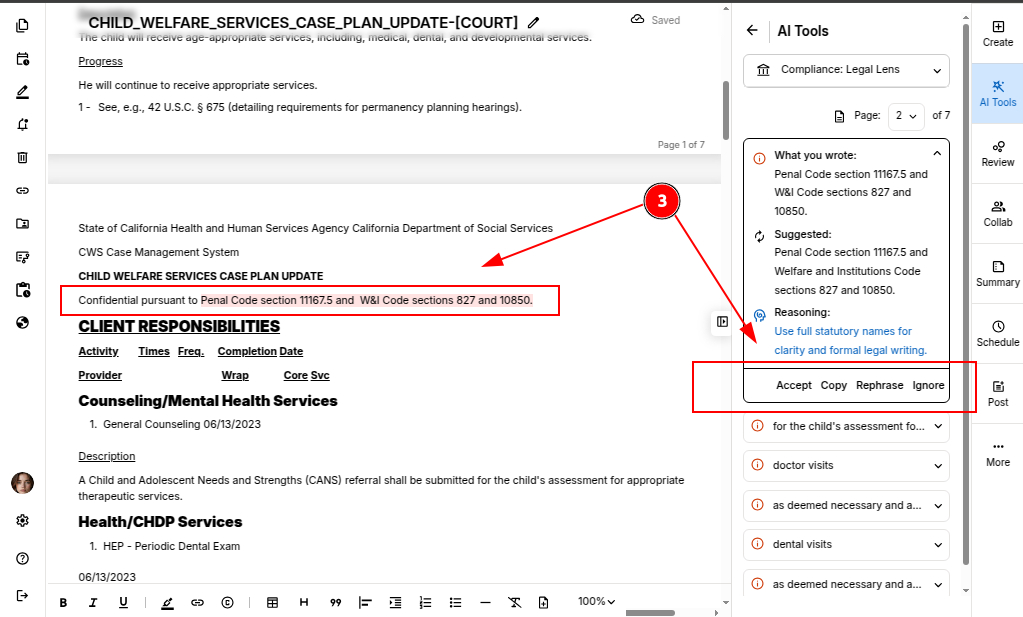
Task: Click the user profile avatar
Action: 22,483
